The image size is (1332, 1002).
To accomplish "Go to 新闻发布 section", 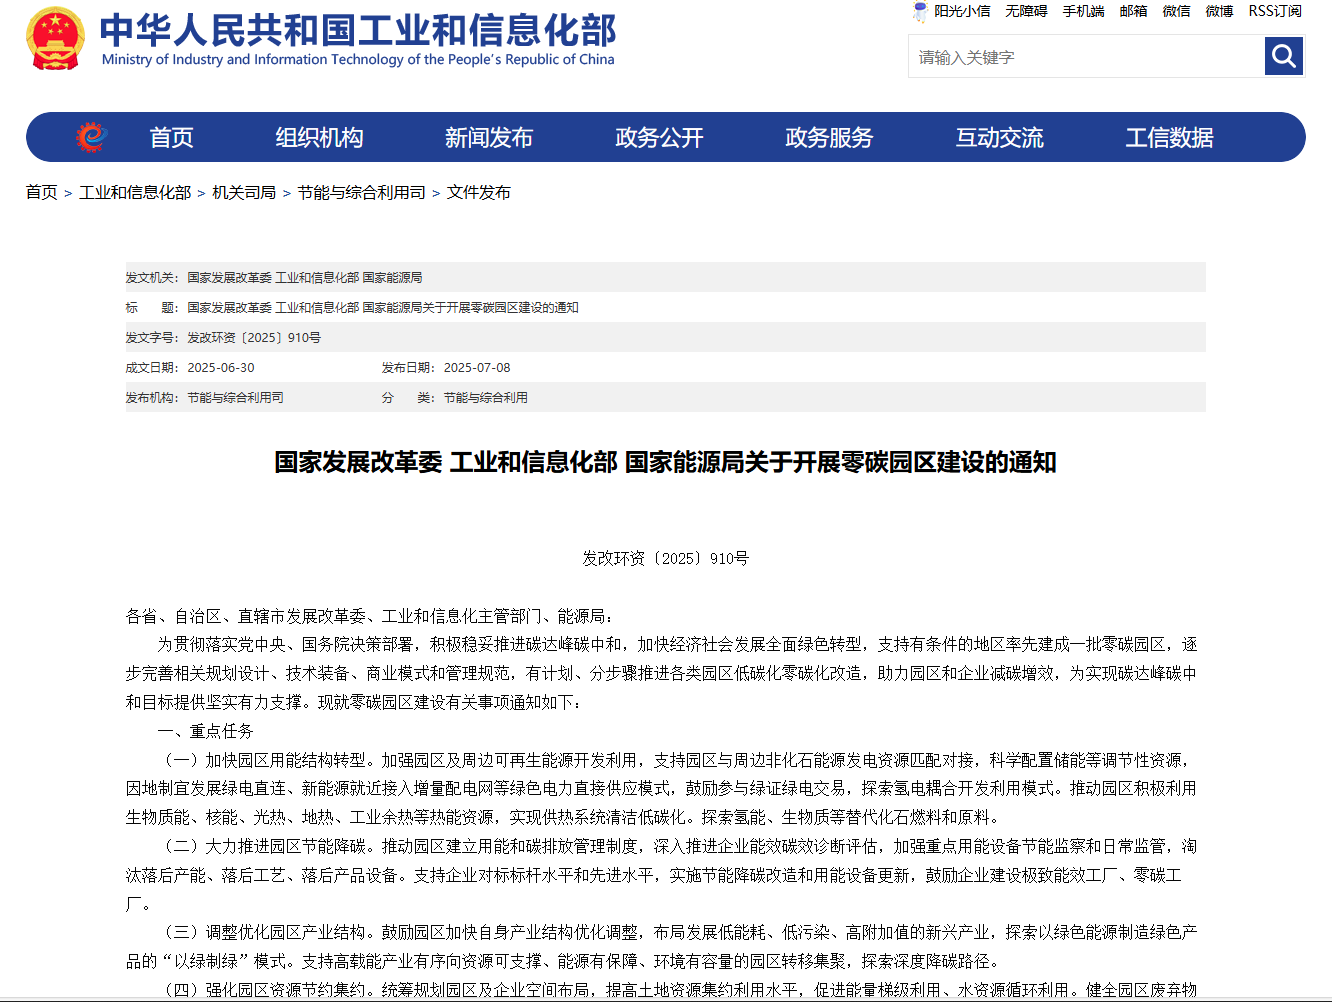I will [x=489, y=138].
